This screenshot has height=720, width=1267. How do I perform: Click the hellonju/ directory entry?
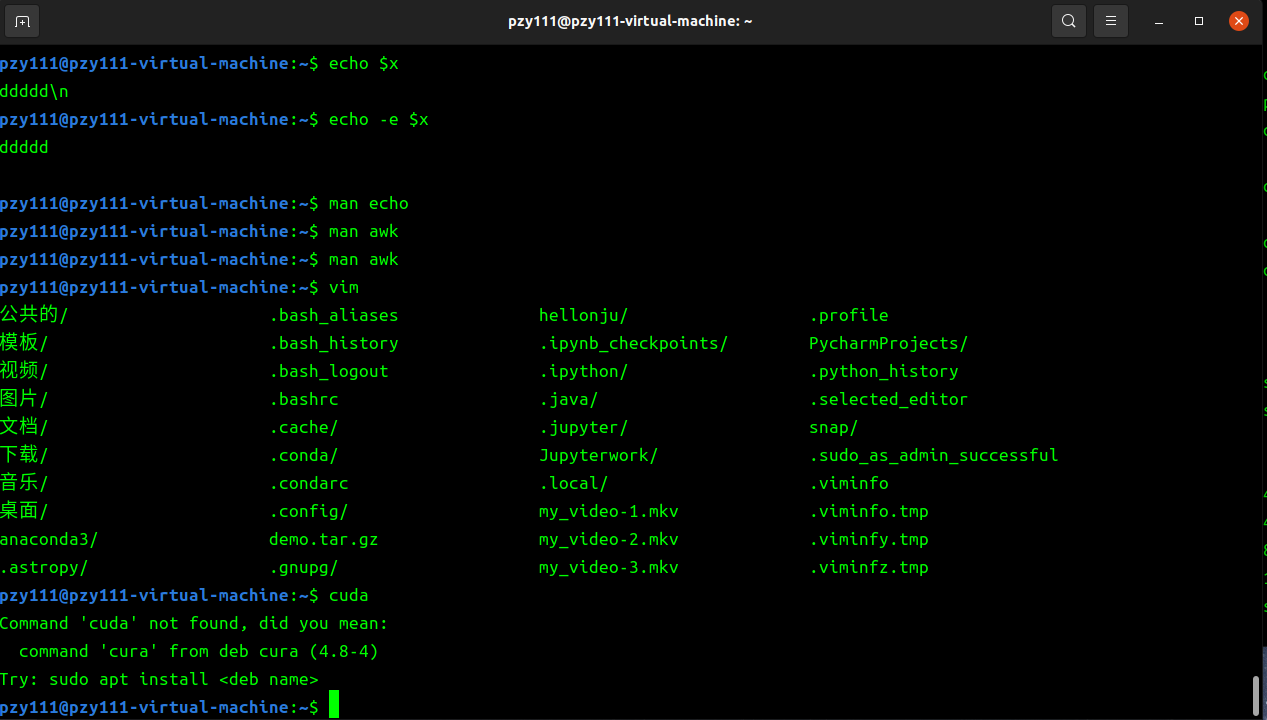(583, 315)
